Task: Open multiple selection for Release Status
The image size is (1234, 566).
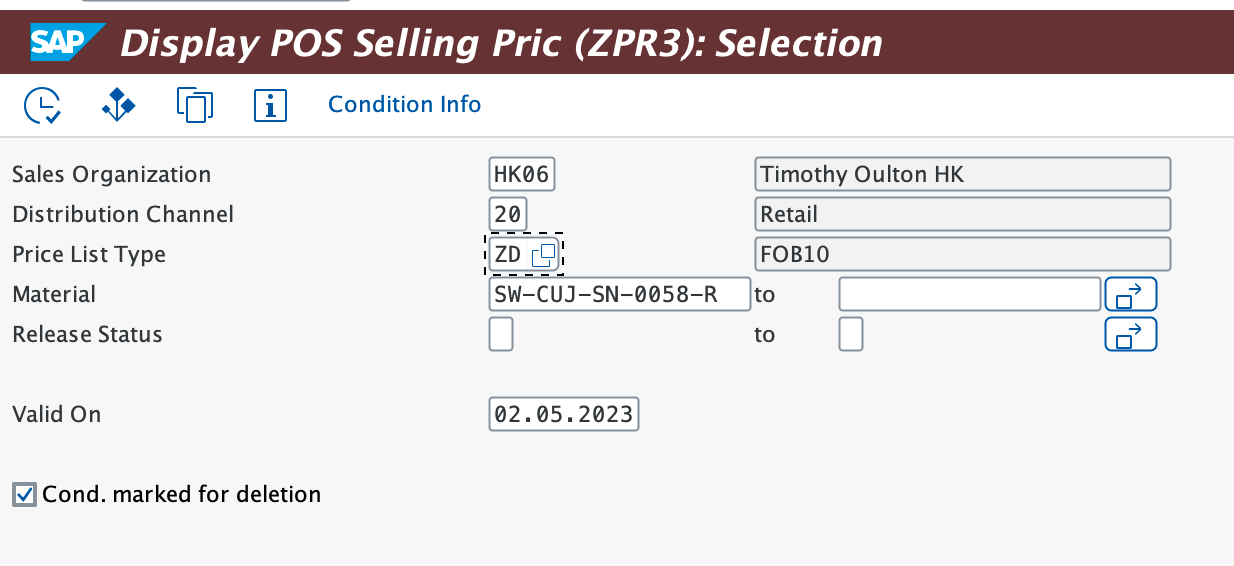Action: [x=1130, y=335]
